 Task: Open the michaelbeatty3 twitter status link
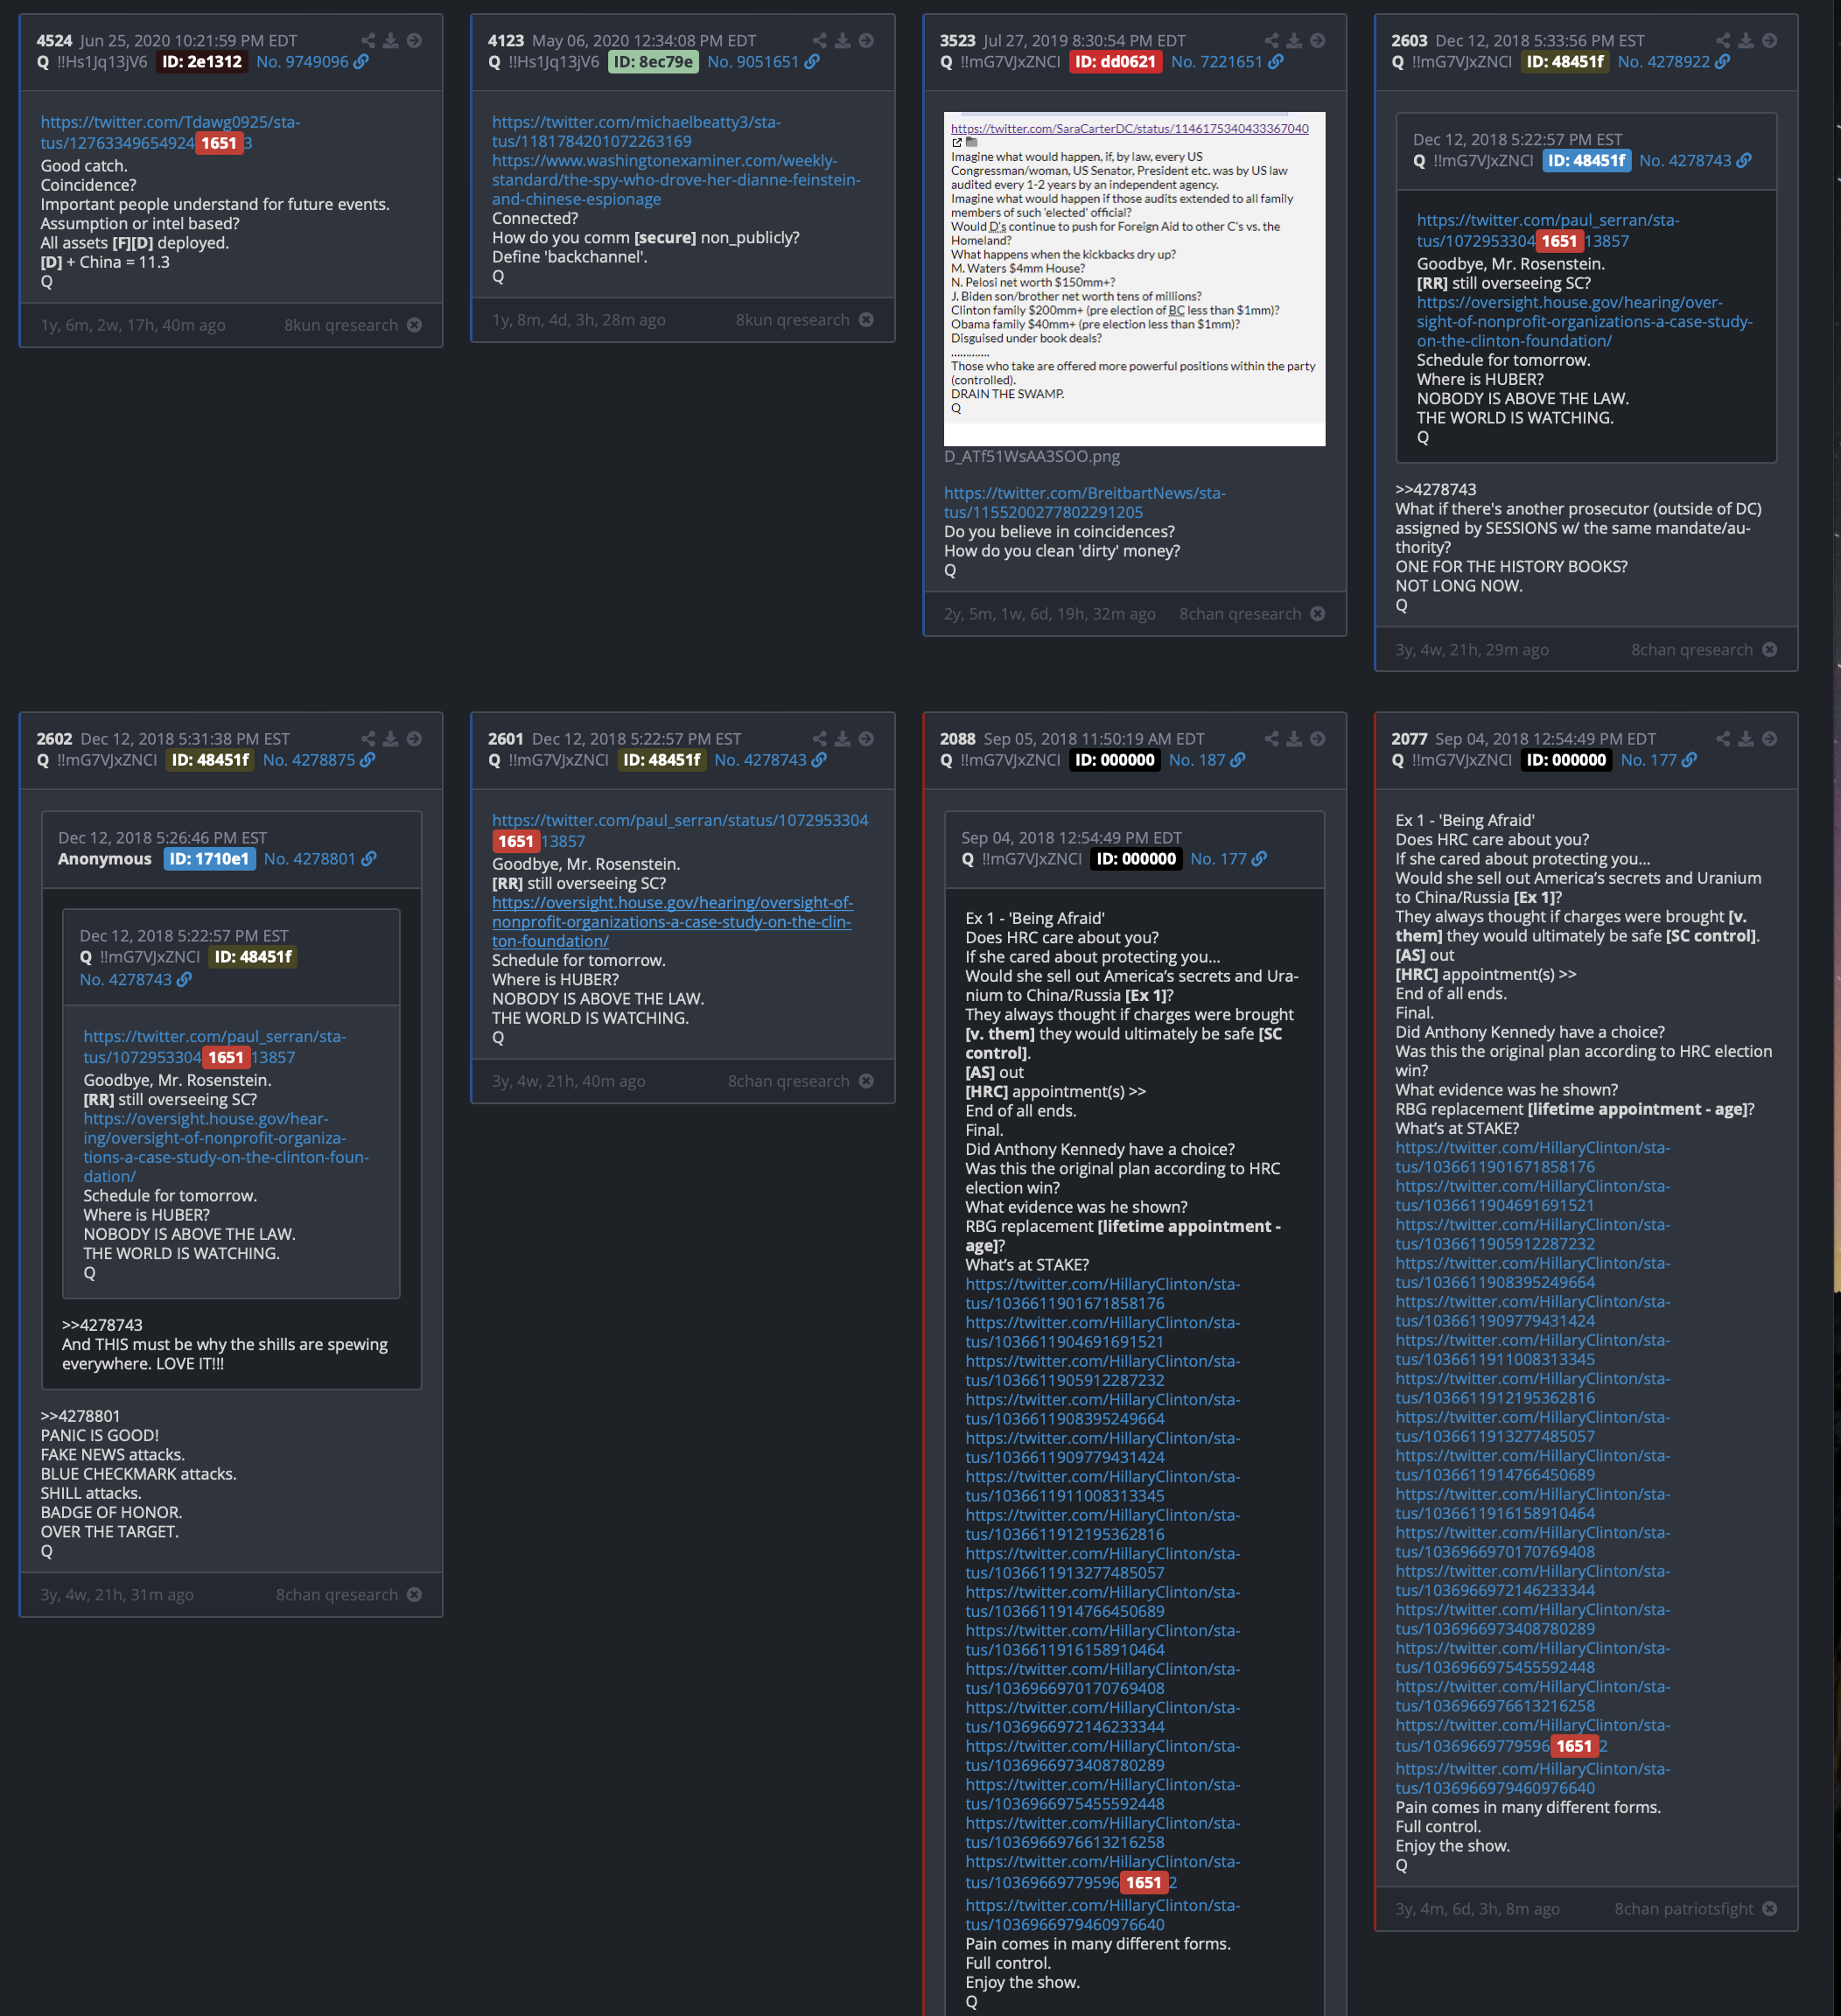(636, 132)
